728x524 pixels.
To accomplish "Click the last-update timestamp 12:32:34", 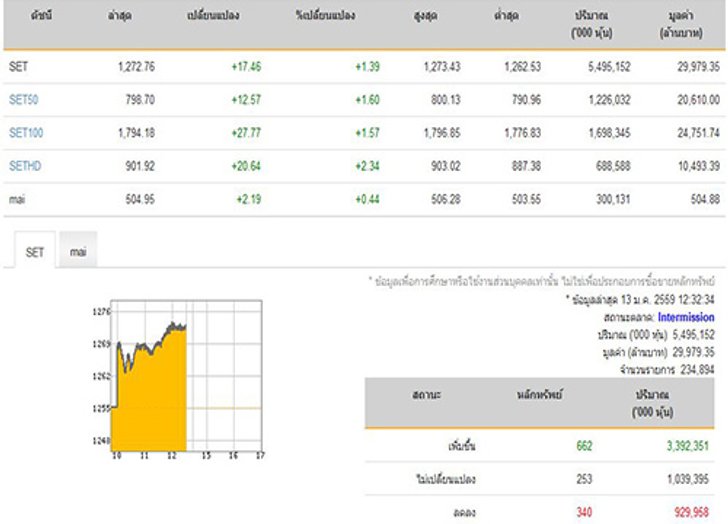I will coord(696,300).
